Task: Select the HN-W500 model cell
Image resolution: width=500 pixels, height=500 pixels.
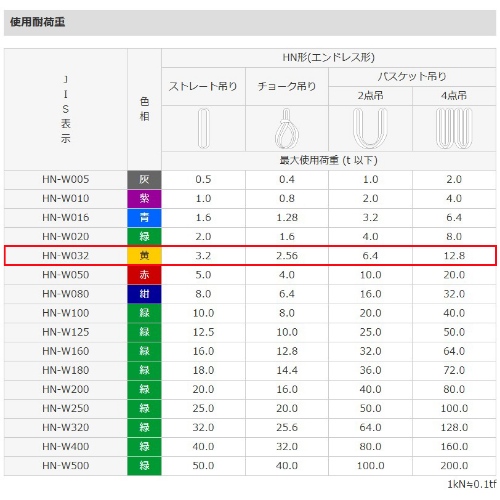Action: (x=66, y=466)
